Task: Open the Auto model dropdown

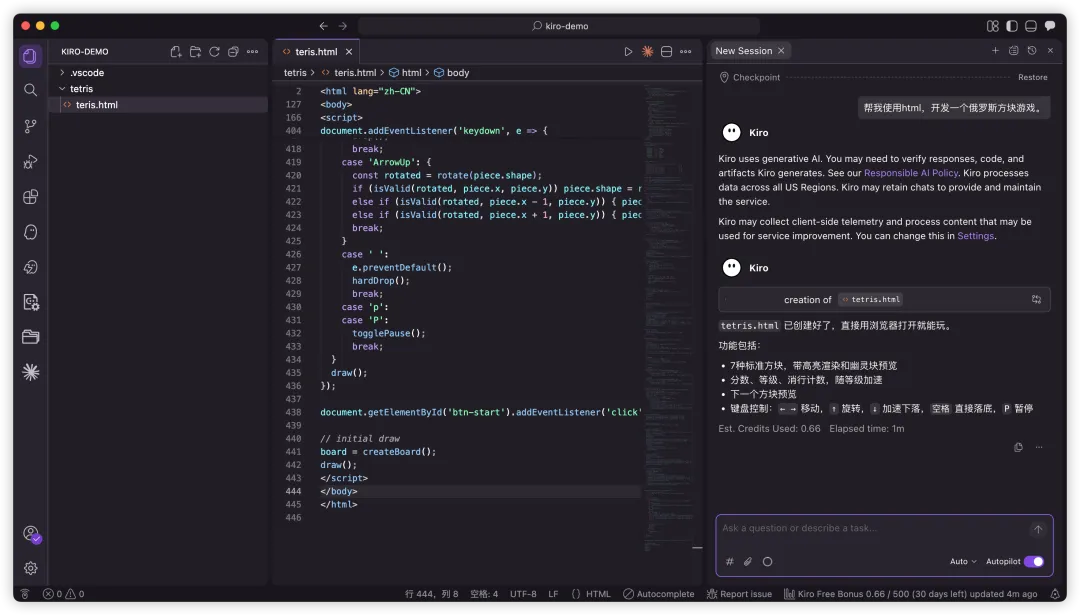Action: click(963, 561)
